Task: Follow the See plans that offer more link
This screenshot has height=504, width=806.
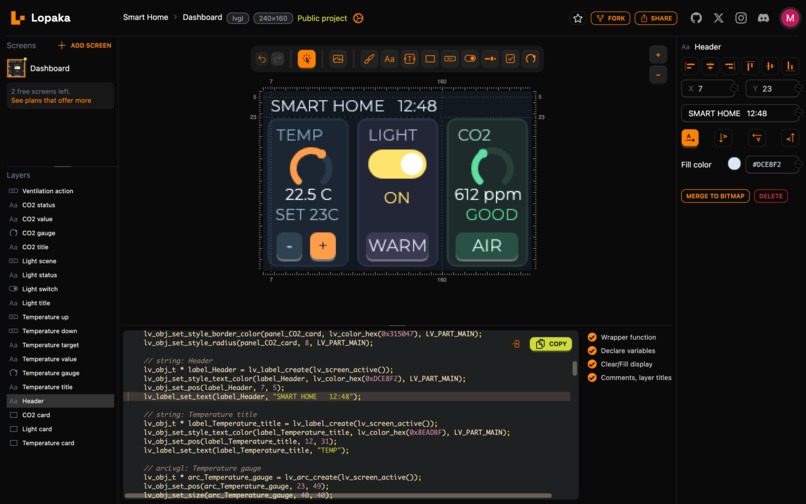Action: pos(51,101)
